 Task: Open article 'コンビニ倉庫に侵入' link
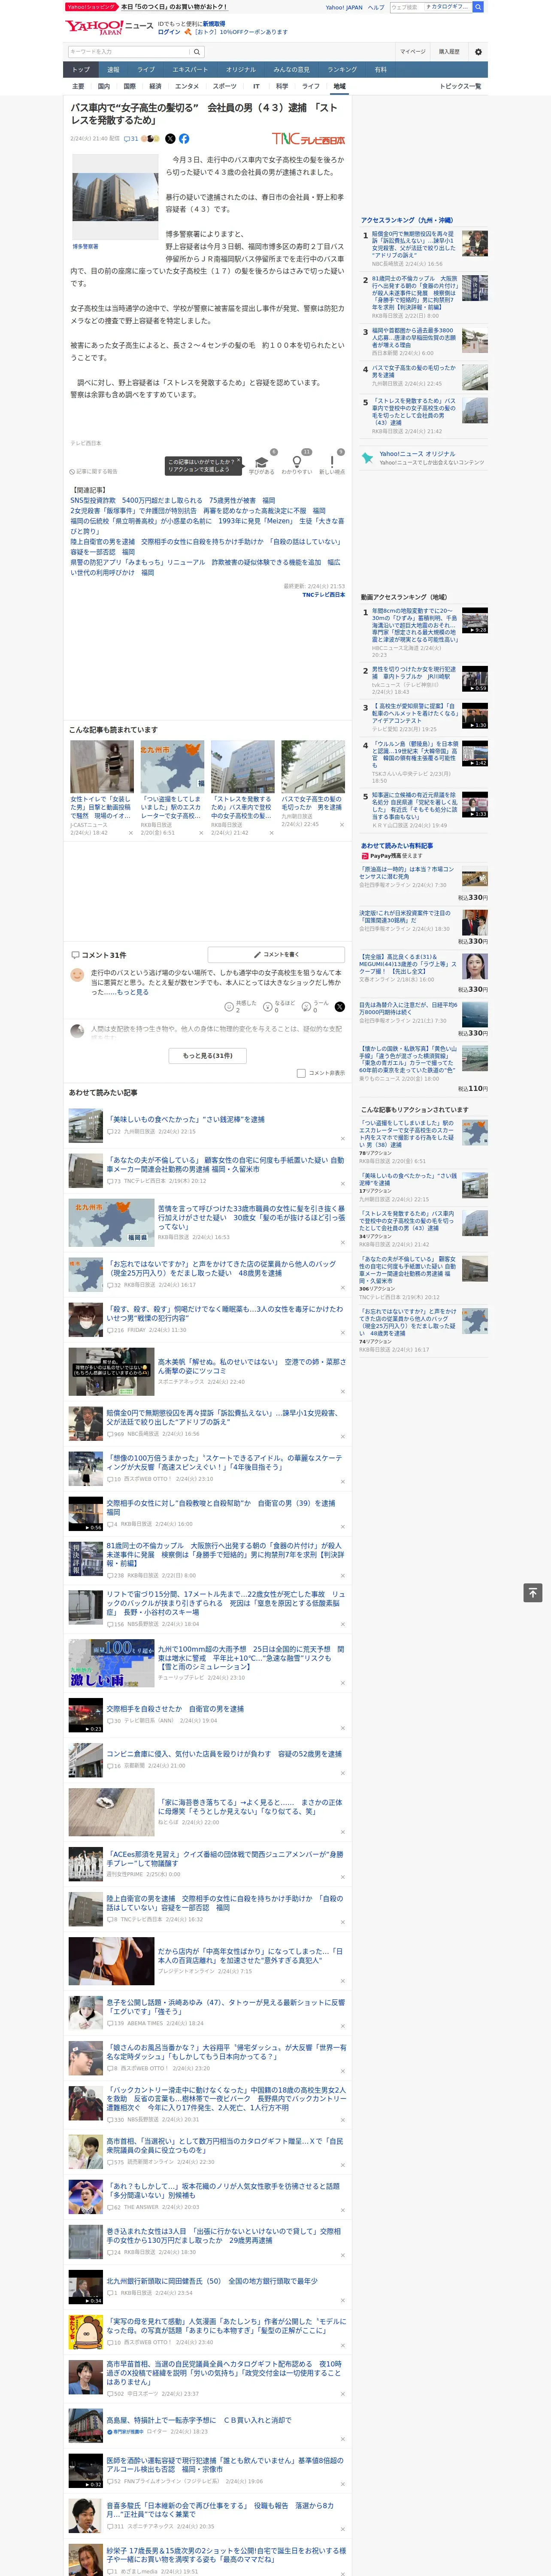224,1753
